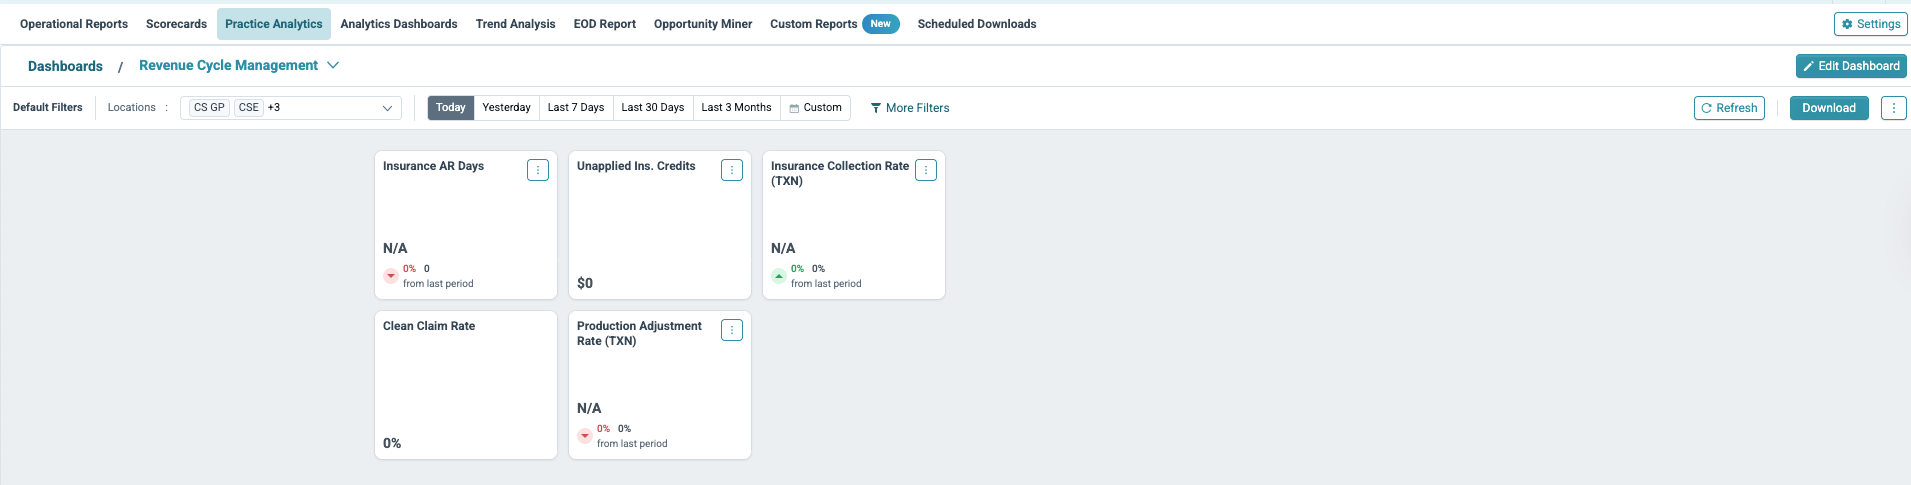The height and width of the screenshot is (485, 1911).
Task: Open dashboard more-options kebab beside Download
Action: [x=1893, y=108]
